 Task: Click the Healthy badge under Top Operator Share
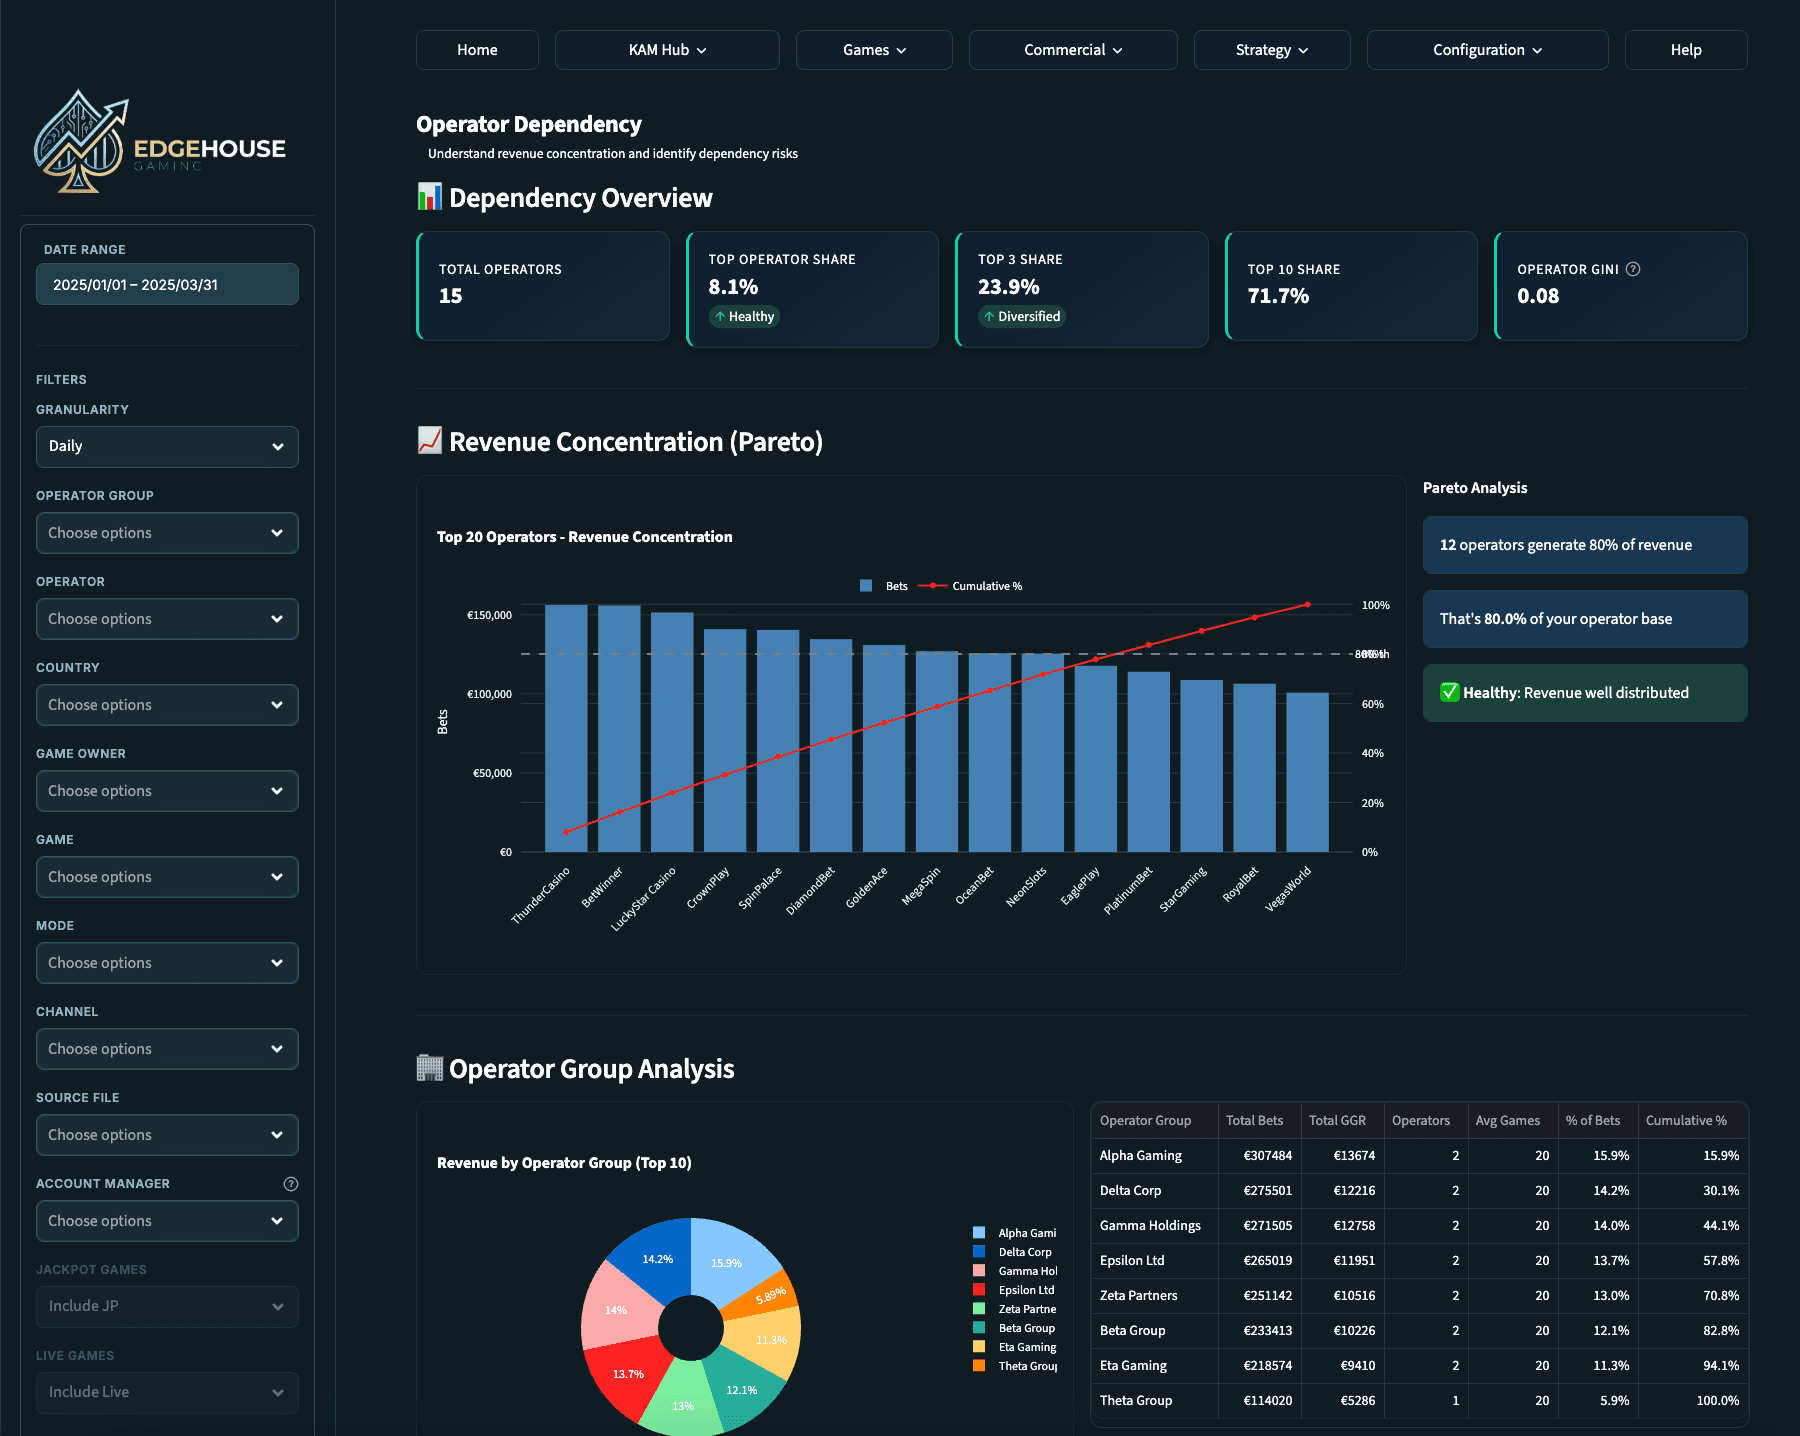pyautogui.click(x=743, y=316)
